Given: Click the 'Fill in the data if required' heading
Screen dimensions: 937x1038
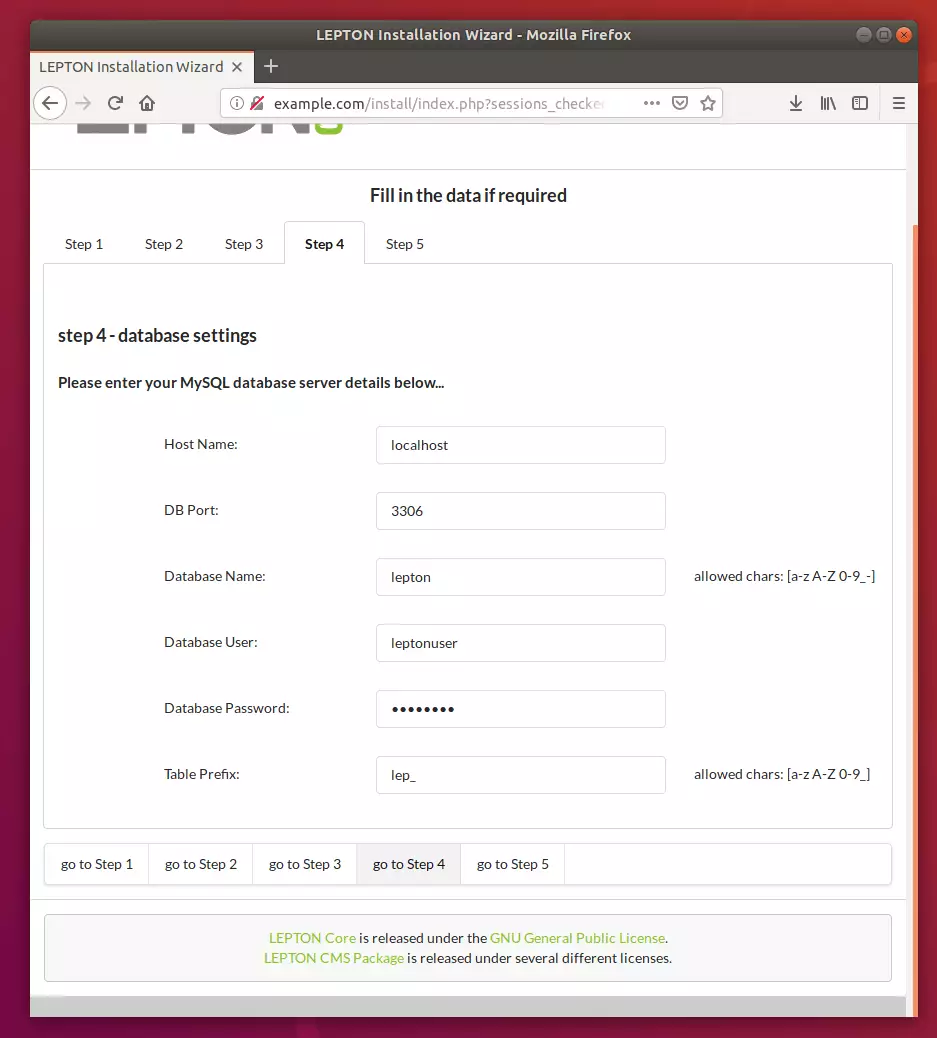Looking at the screenshot, I should [468, 195].
